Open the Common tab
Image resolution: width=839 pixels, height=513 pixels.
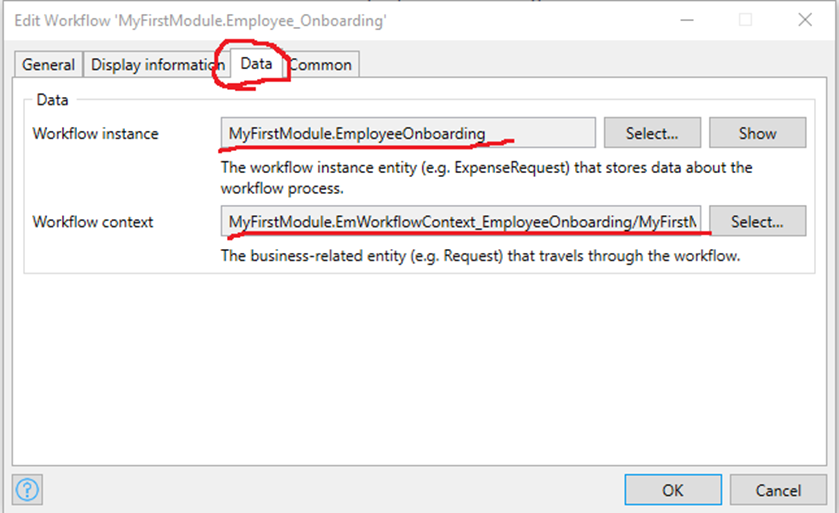pos(321,65)
